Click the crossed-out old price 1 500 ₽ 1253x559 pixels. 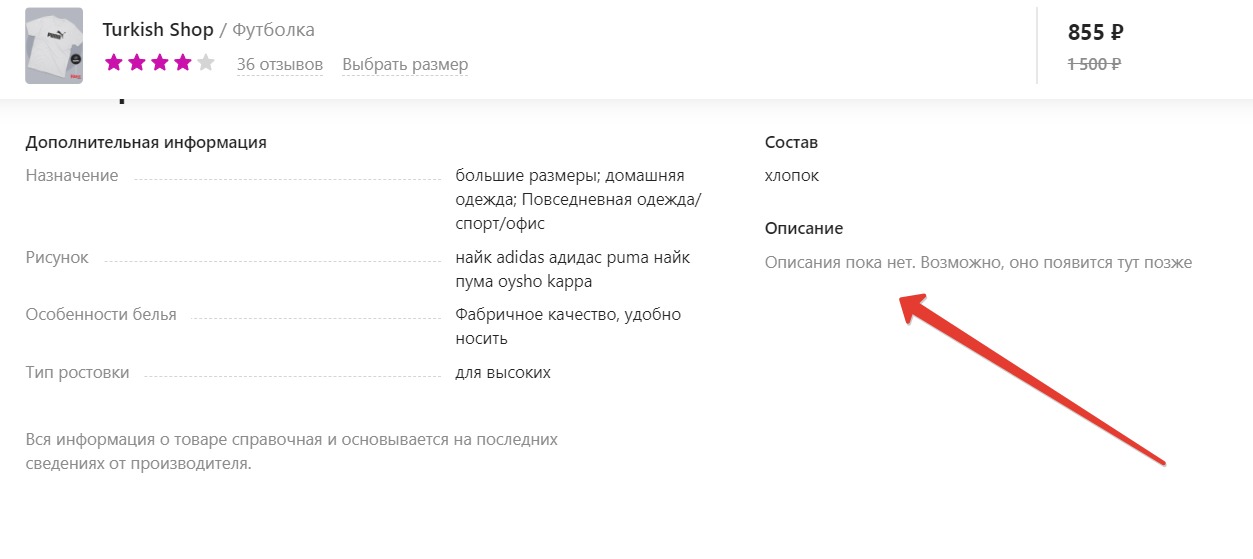1094,63
